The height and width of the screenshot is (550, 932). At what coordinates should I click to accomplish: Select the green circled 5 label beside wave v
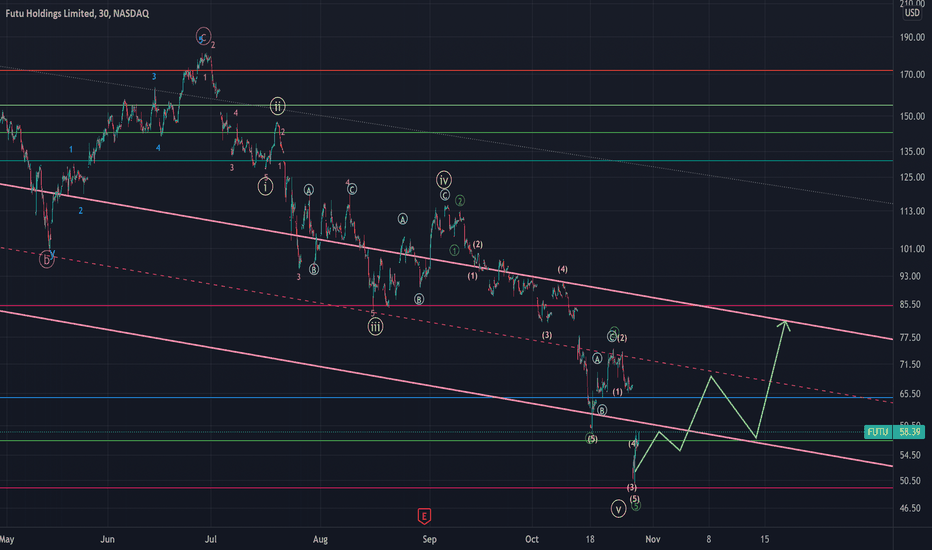[636, 506]
